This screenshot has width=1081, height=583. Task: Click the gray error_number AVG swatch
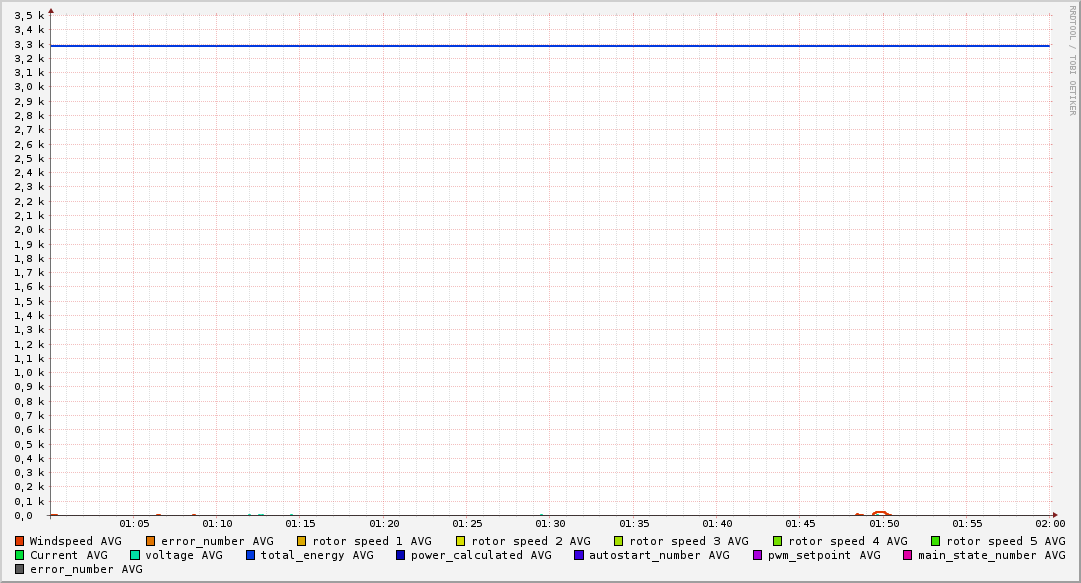click(x=20, y=569)
